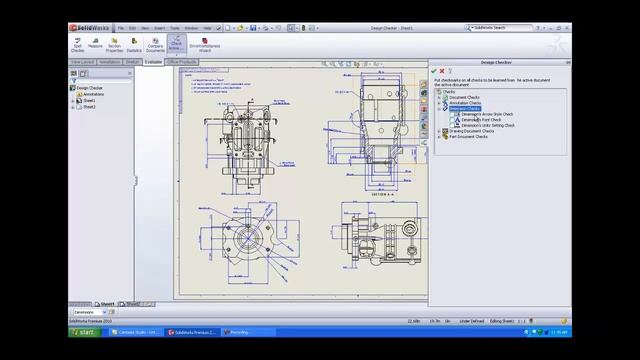Switch to the Sketch tab
Screen dimensions: 640x360
[x=132, y=62]
